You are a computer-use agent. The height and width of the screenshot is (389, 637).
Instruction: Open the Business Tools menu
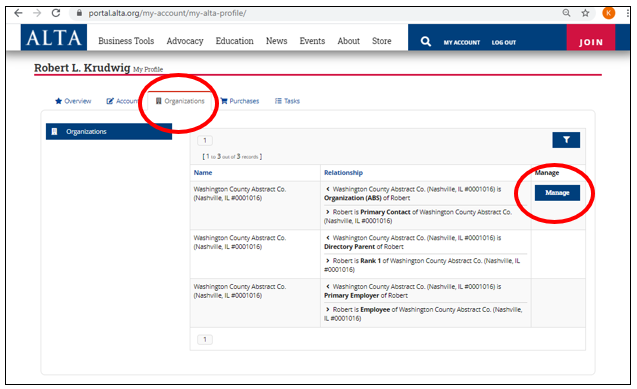(x=126, y=41)
